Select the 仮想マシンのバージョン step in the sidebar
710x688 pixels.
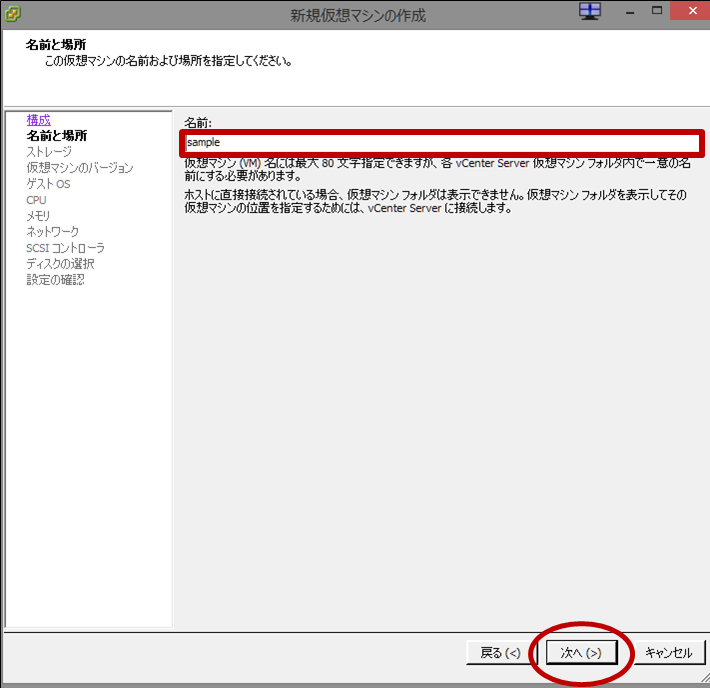click(x=80, y=168)
